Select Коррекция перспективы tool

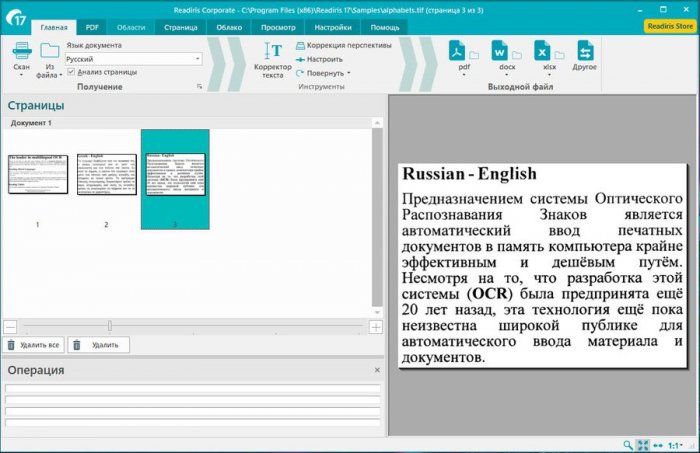tap(344, 45)
